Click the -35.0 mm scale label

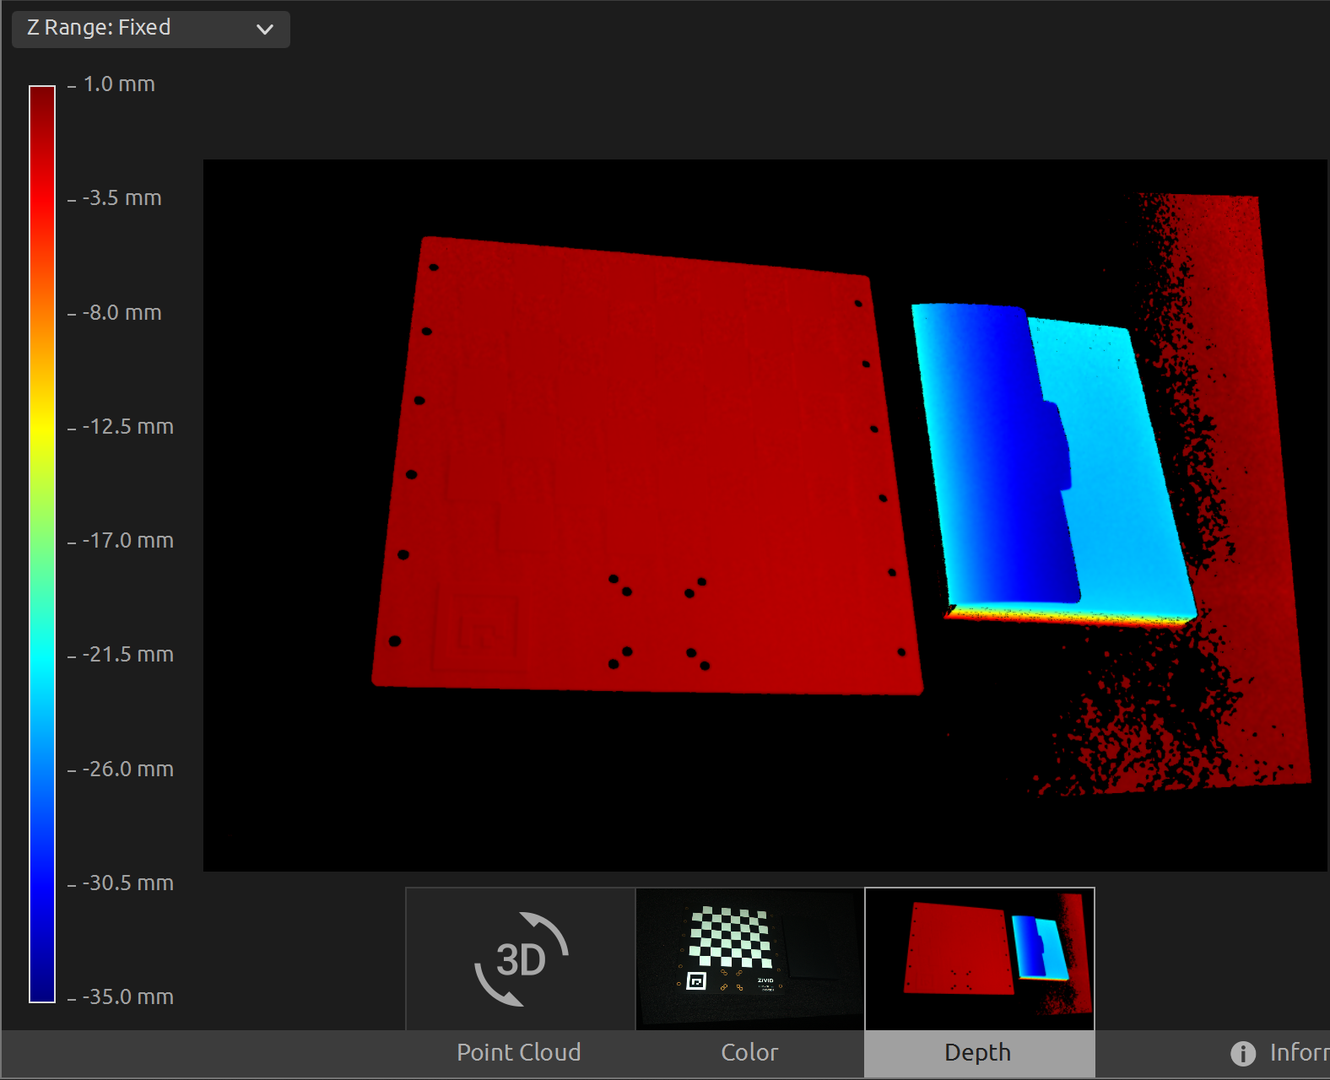click(128, 997)
